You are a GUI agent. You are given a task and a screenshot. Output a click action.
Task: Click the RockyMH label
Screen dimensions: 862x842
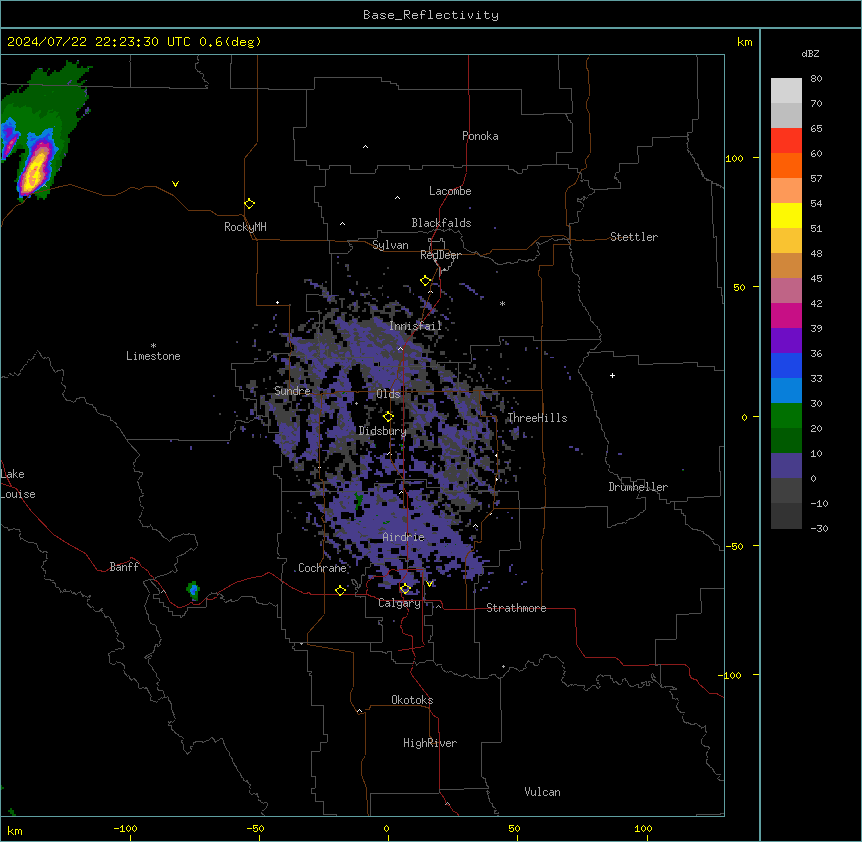pos(245,227)
